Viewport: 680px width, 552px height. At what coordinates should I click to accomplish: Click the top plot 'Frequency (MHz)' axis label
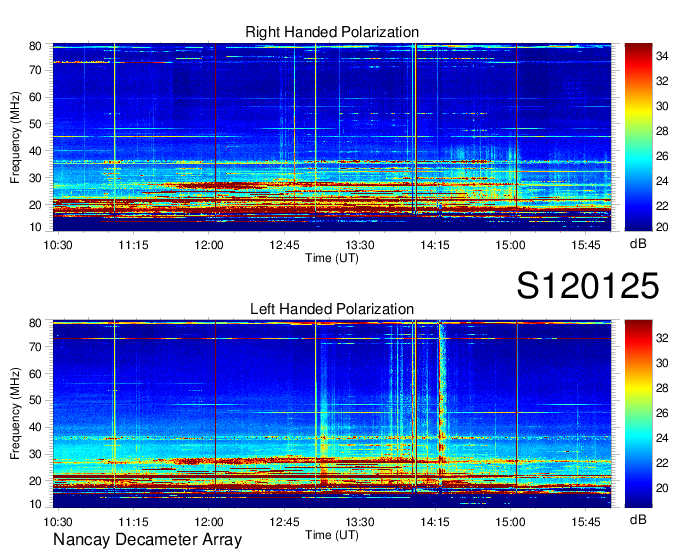pos(15,137)
